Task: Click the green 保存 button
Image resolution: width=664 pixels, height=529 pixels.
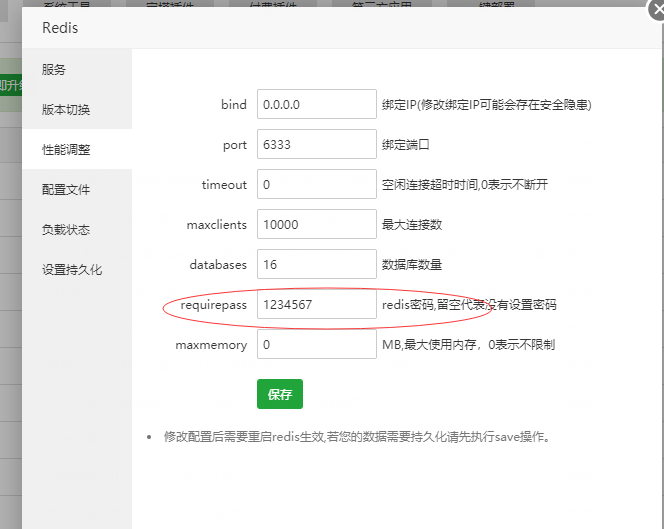Action: (x=280, y=394)
